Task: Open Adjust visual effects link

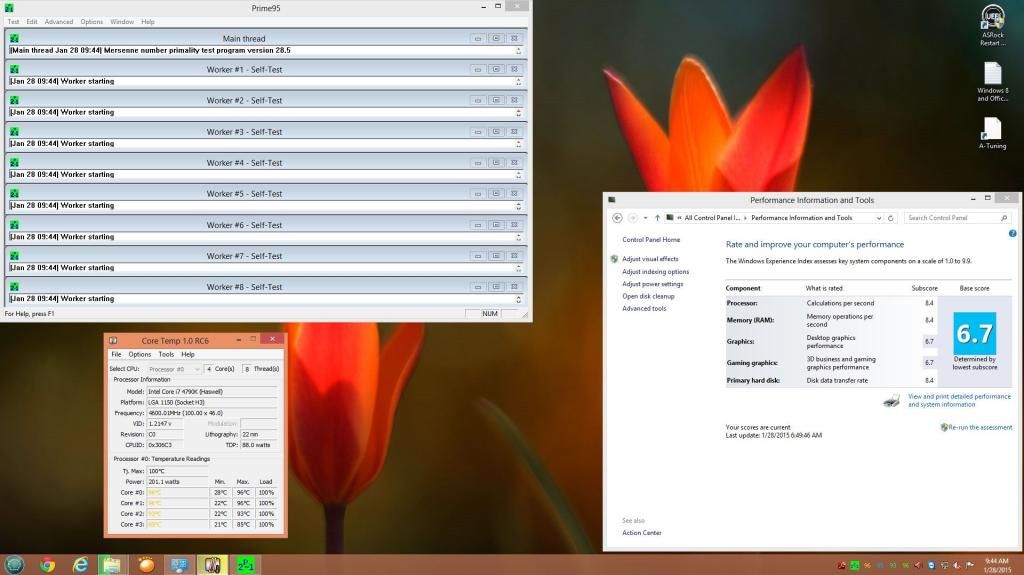Action: pyautogui.click(x=650, y=259)
